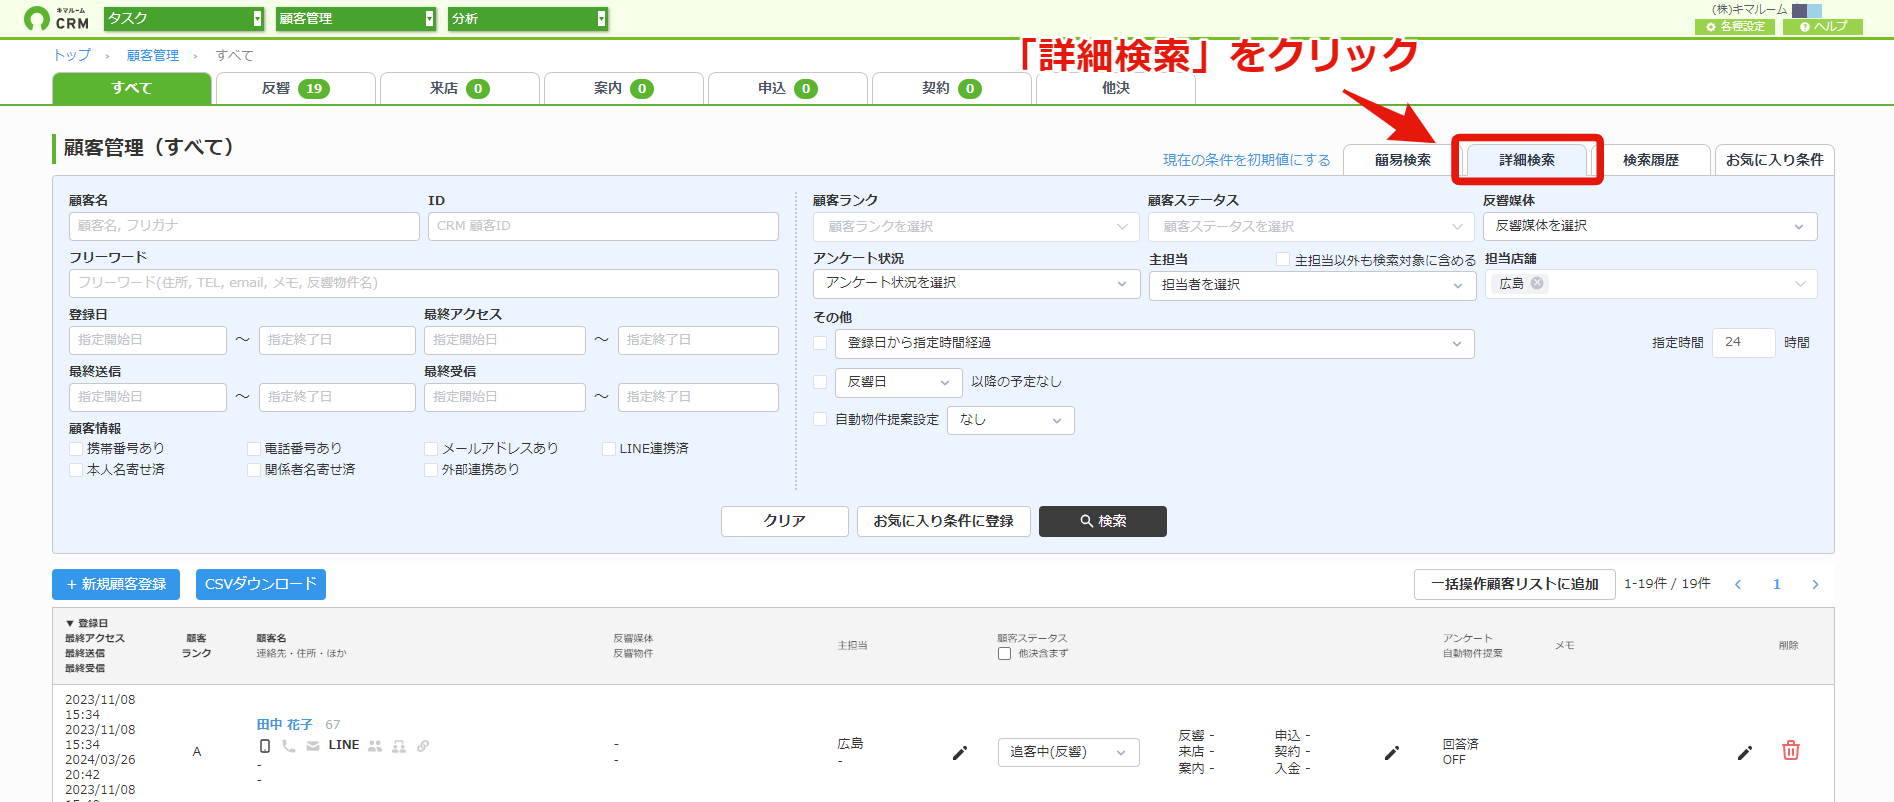Open customer 田中 花子 link

tap(285, 724)
